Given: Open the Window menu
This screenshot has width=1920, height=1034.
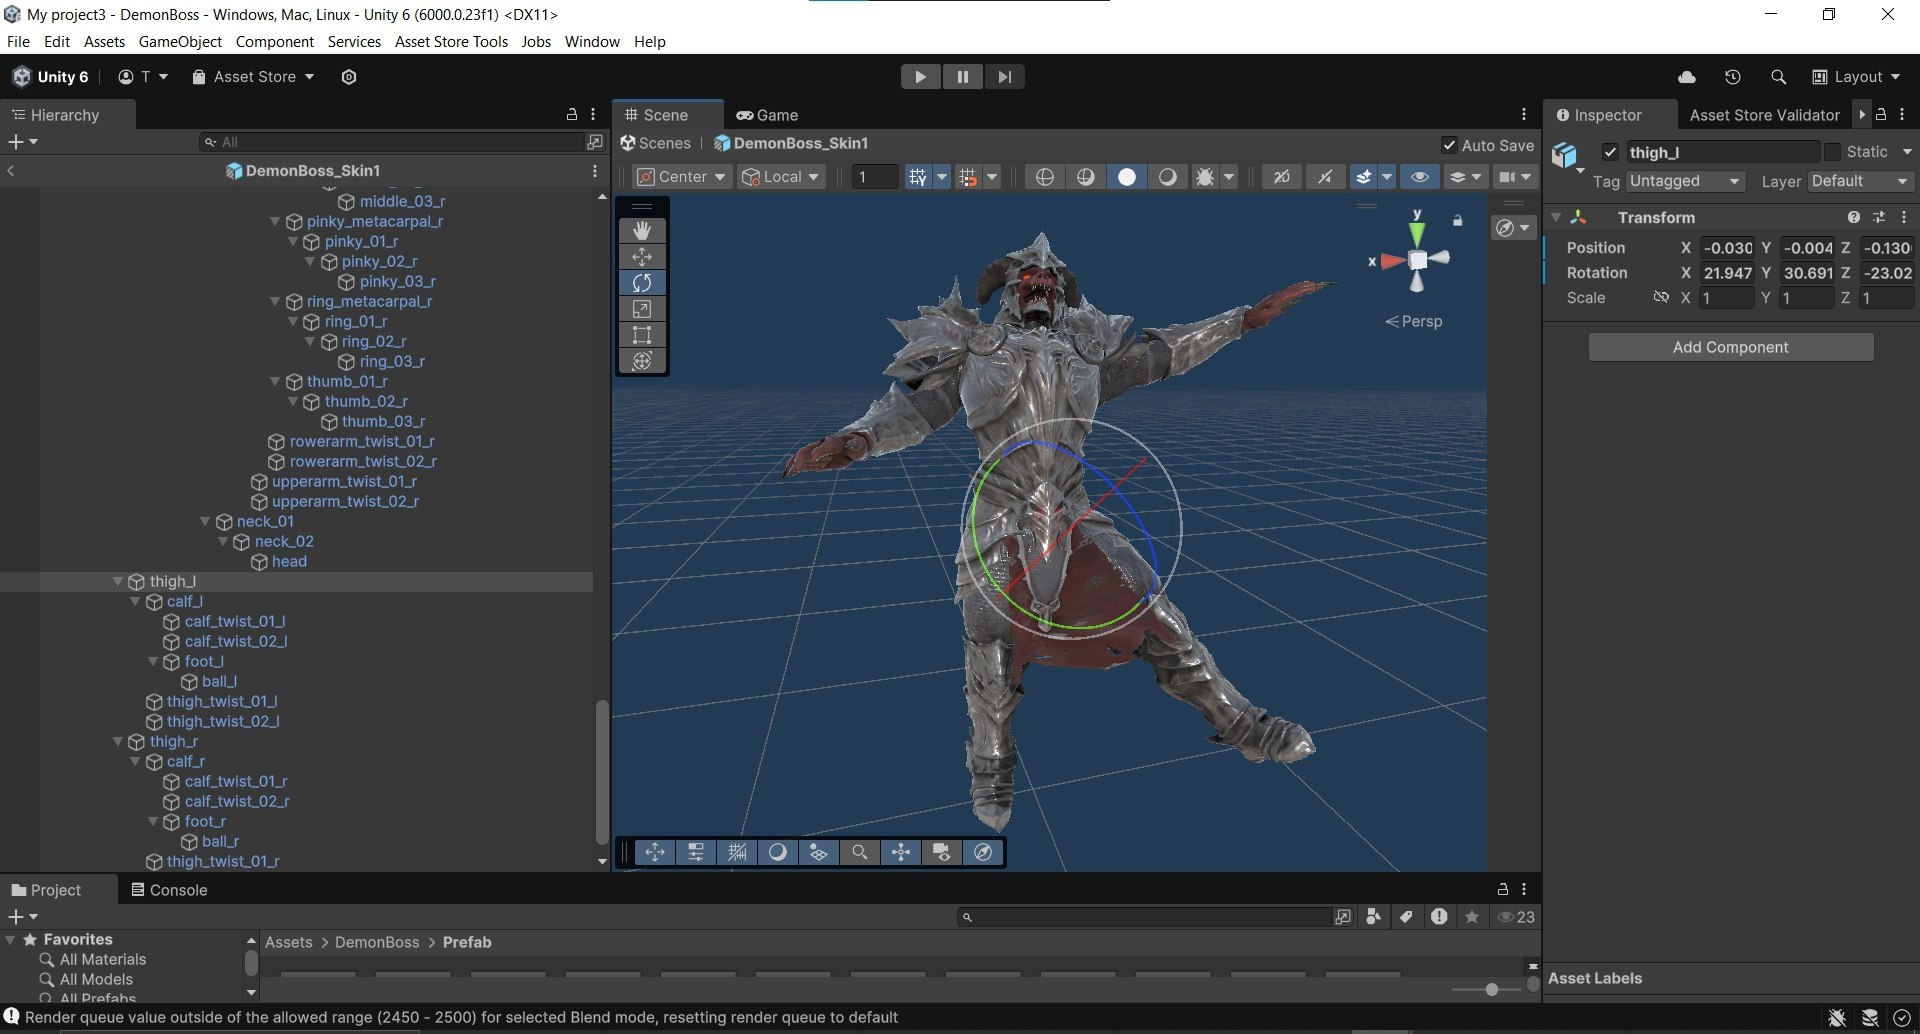Looking at the screenshot, I should 592,42.
